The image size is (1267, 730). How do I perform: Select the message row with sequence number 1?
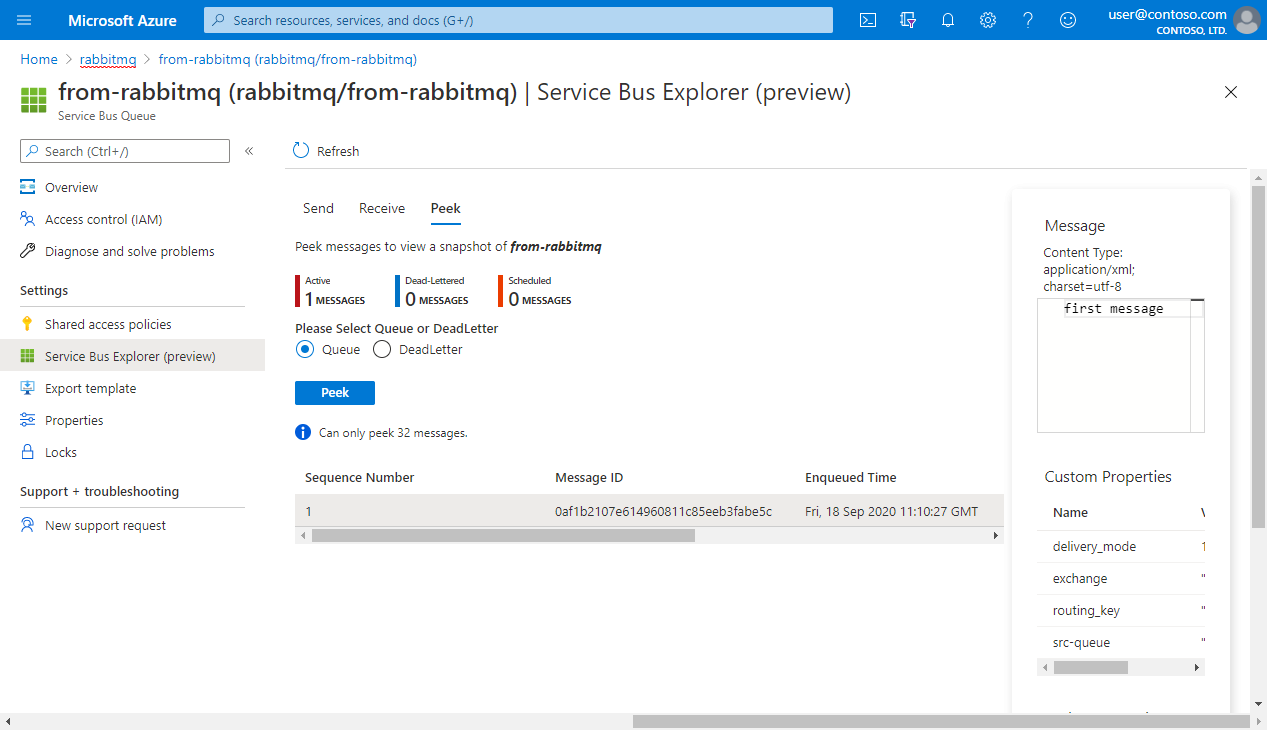[649, 511]
